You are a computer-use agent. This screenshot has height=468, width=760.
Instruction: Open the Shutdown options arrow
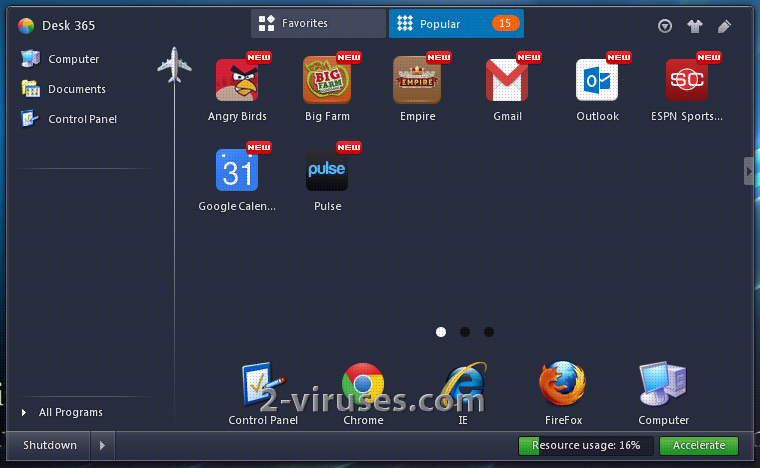tap(102, 445)
